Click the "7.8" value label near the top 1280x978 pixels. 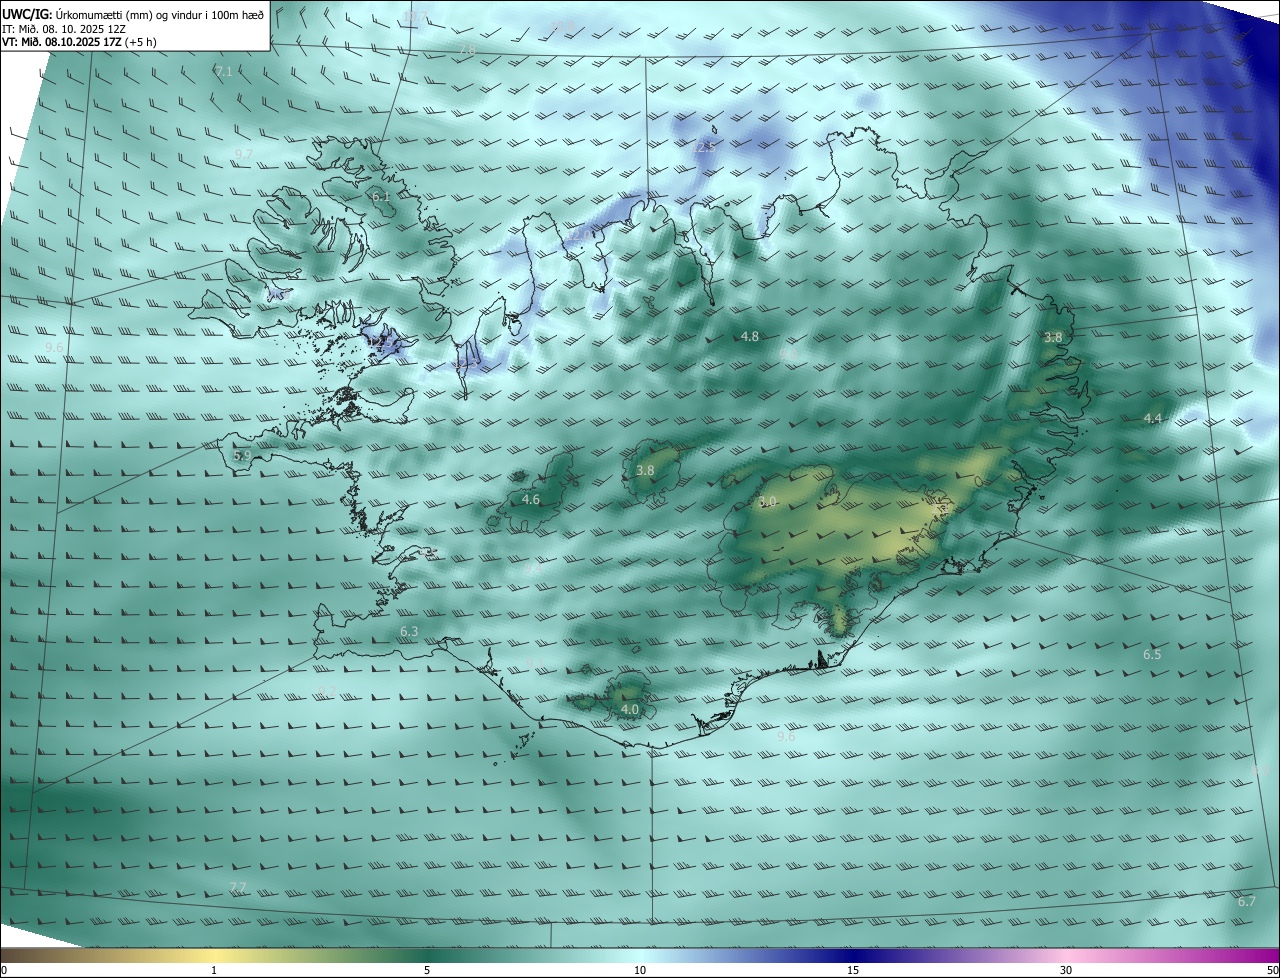[467, 49]
